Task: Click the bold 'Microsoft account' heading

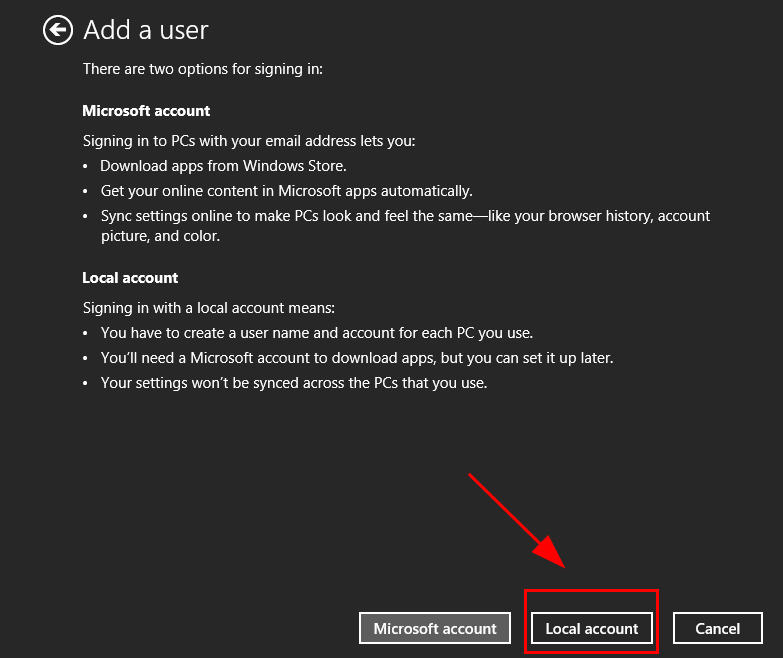Action: [x=146, y=110]
